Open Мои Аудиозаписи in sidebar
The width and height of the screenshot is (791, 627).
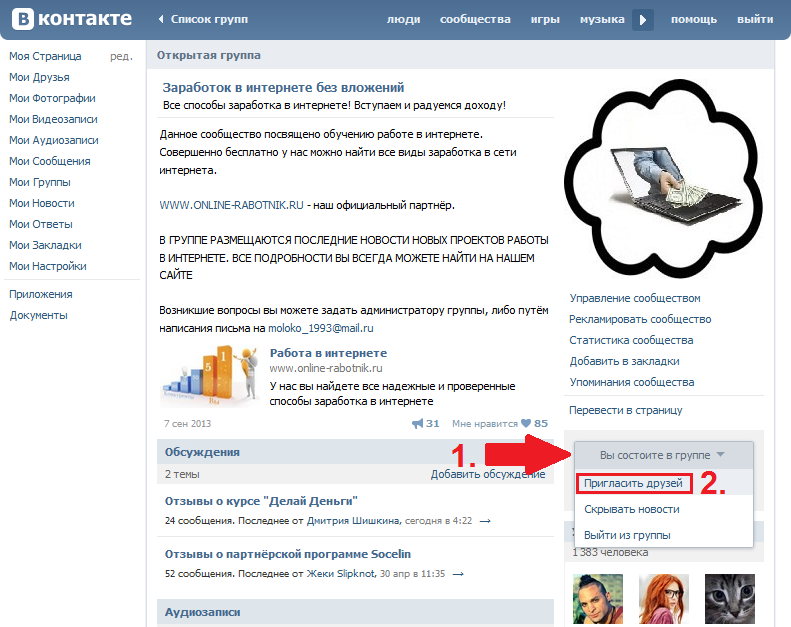coord(53,140)
